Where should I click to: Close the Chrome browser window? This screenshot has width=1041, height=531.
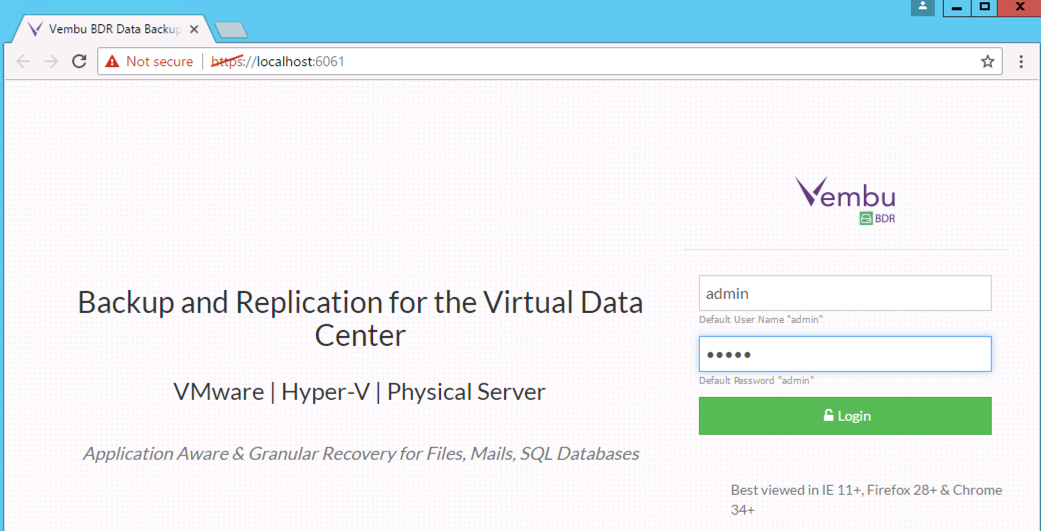[x=1020, y=8]
